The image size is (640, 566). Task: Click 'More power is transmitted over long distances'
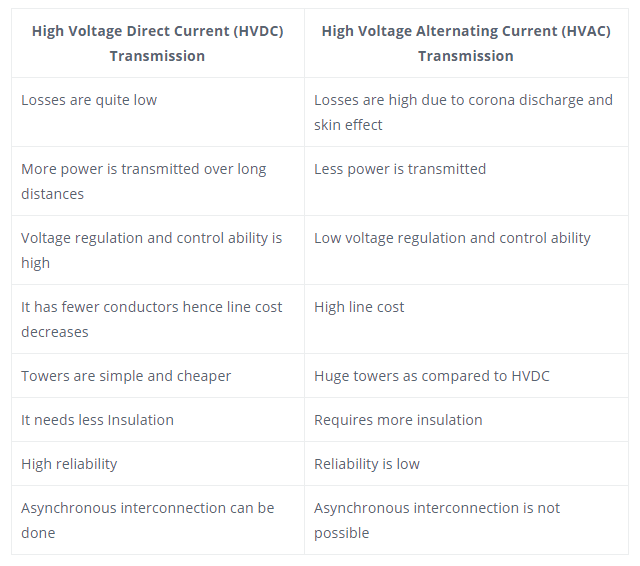tap(158, 181)
